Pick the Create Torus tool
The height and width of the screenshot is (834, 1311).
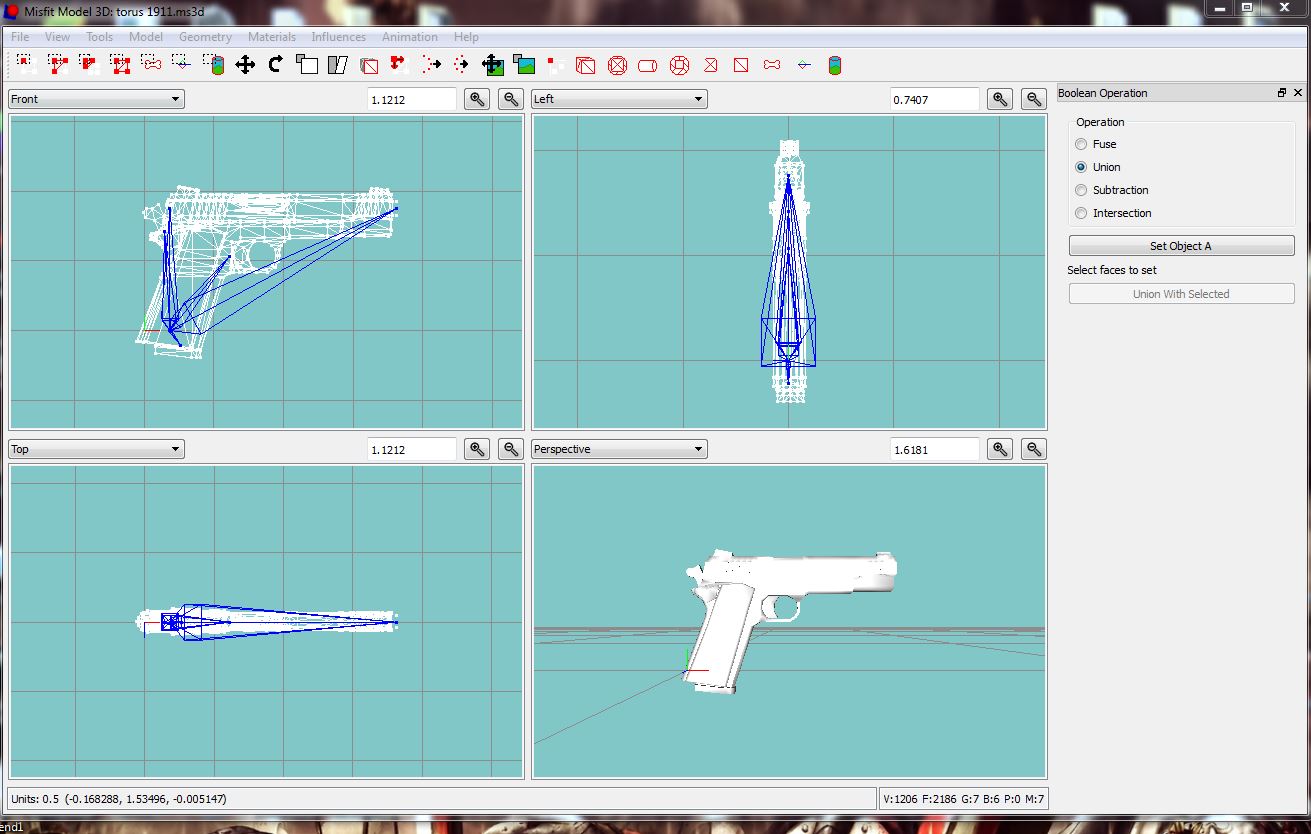[680, 66]
